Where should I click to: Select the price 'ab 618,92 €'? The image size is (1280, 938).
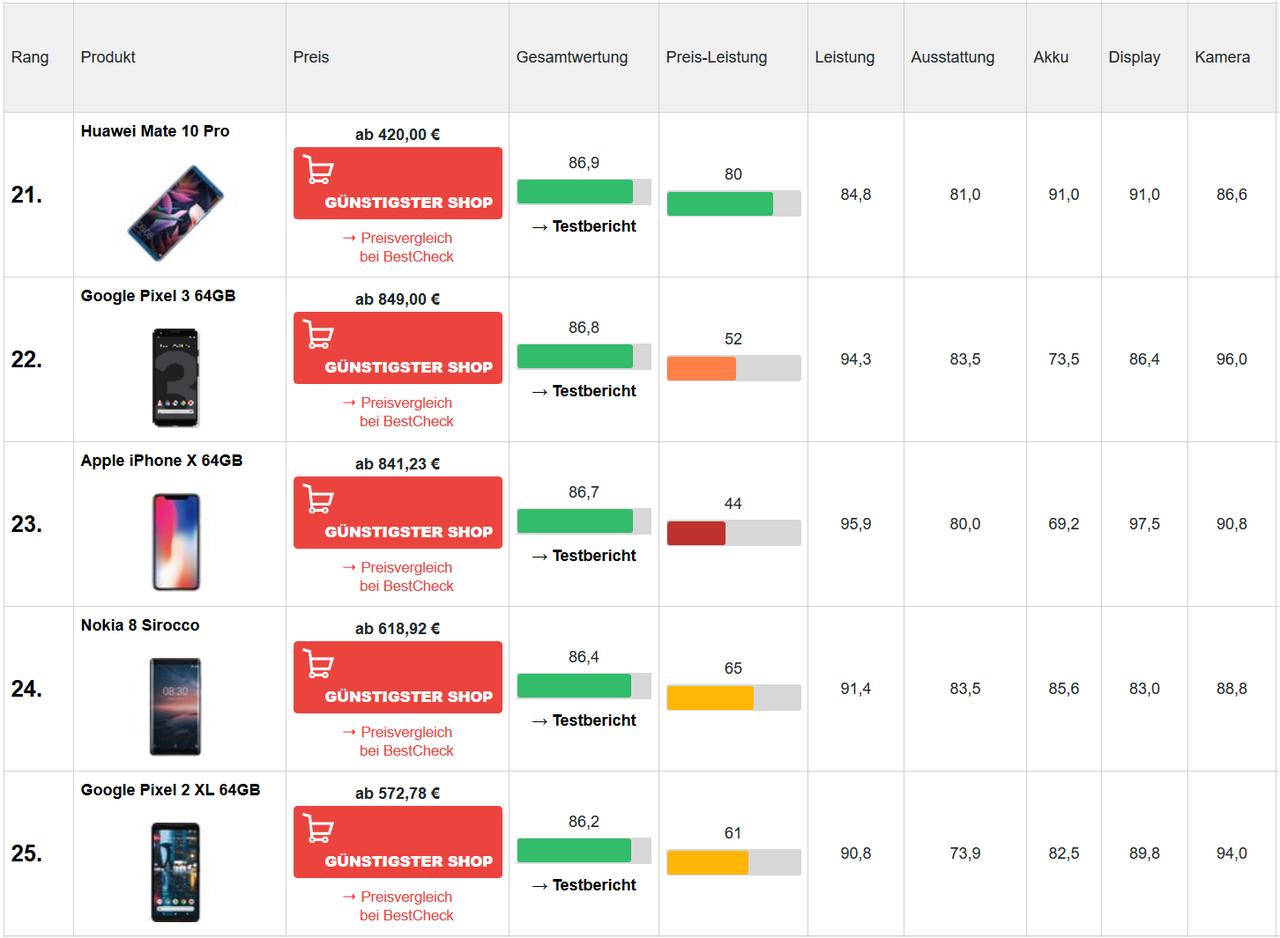coord(398,628)
